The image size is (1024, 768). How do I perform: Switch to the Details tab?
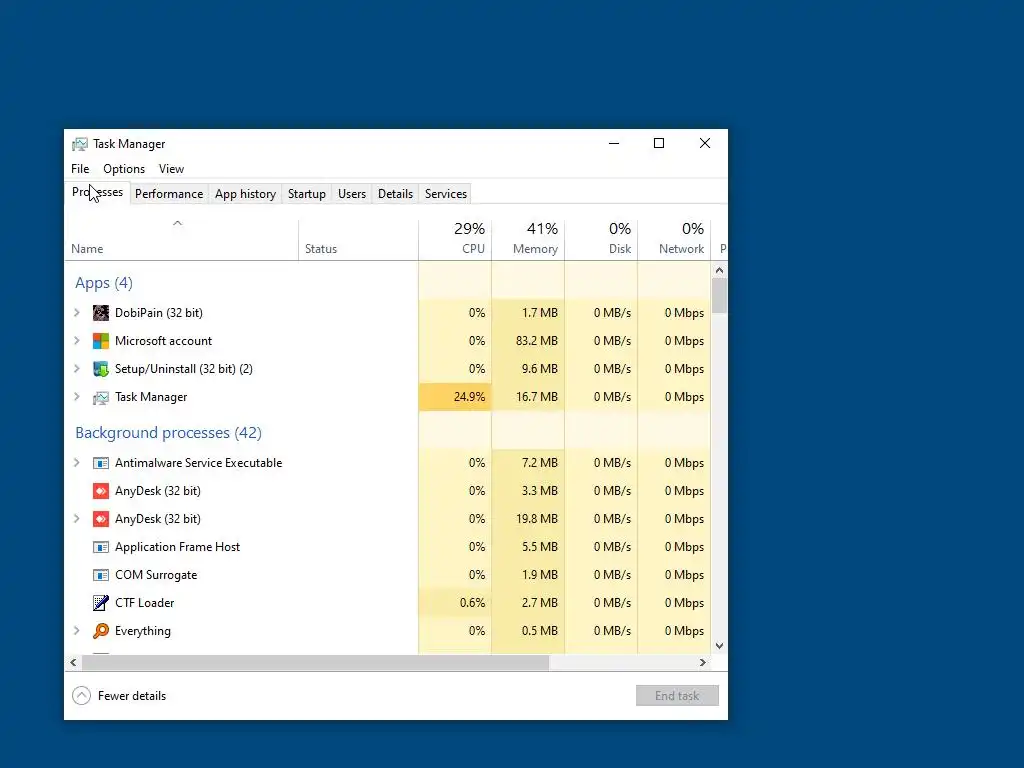click(396, 194)
